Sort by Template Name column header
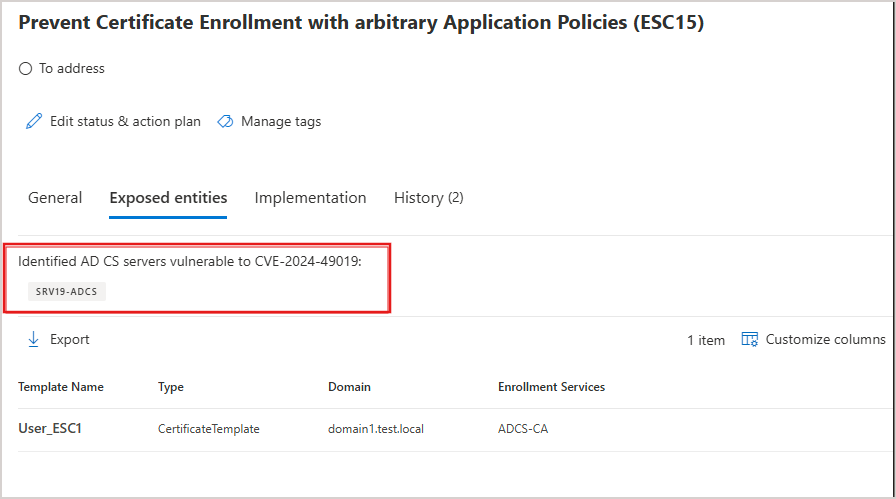The image size is (896, 499). pos(61,387)
